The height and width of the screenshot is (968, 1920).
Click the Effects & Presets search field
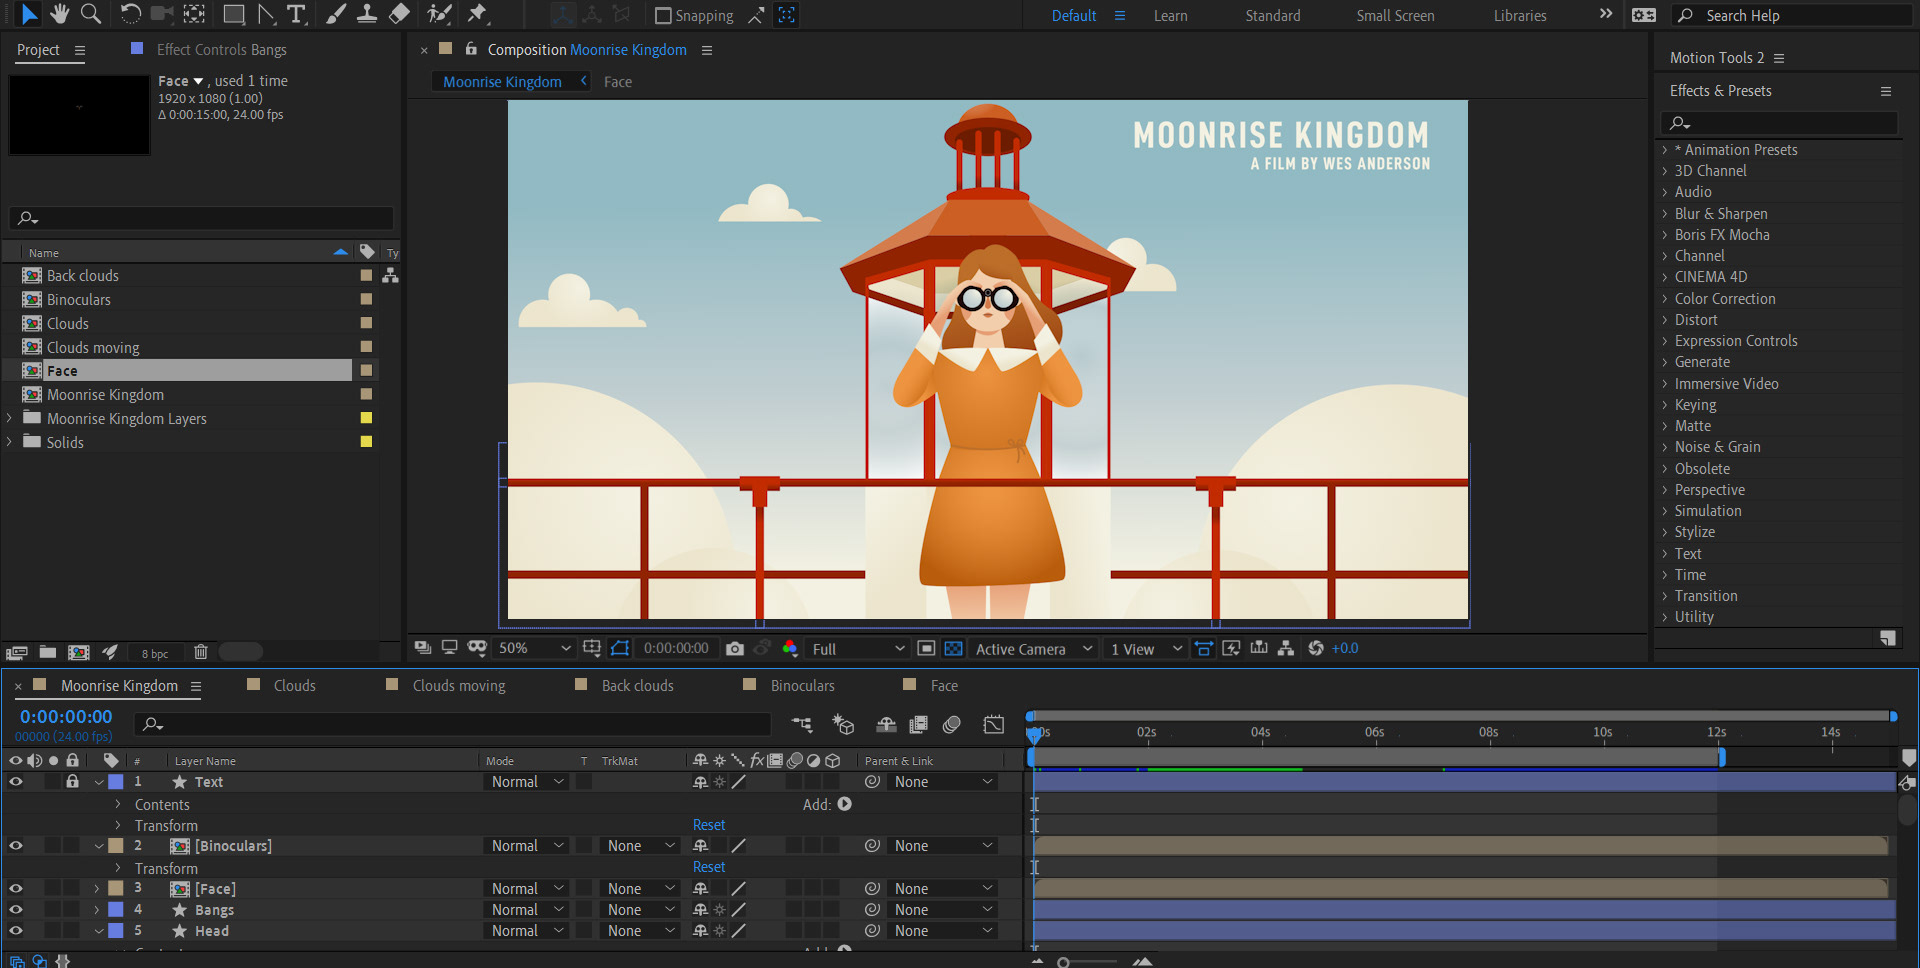1780,123
